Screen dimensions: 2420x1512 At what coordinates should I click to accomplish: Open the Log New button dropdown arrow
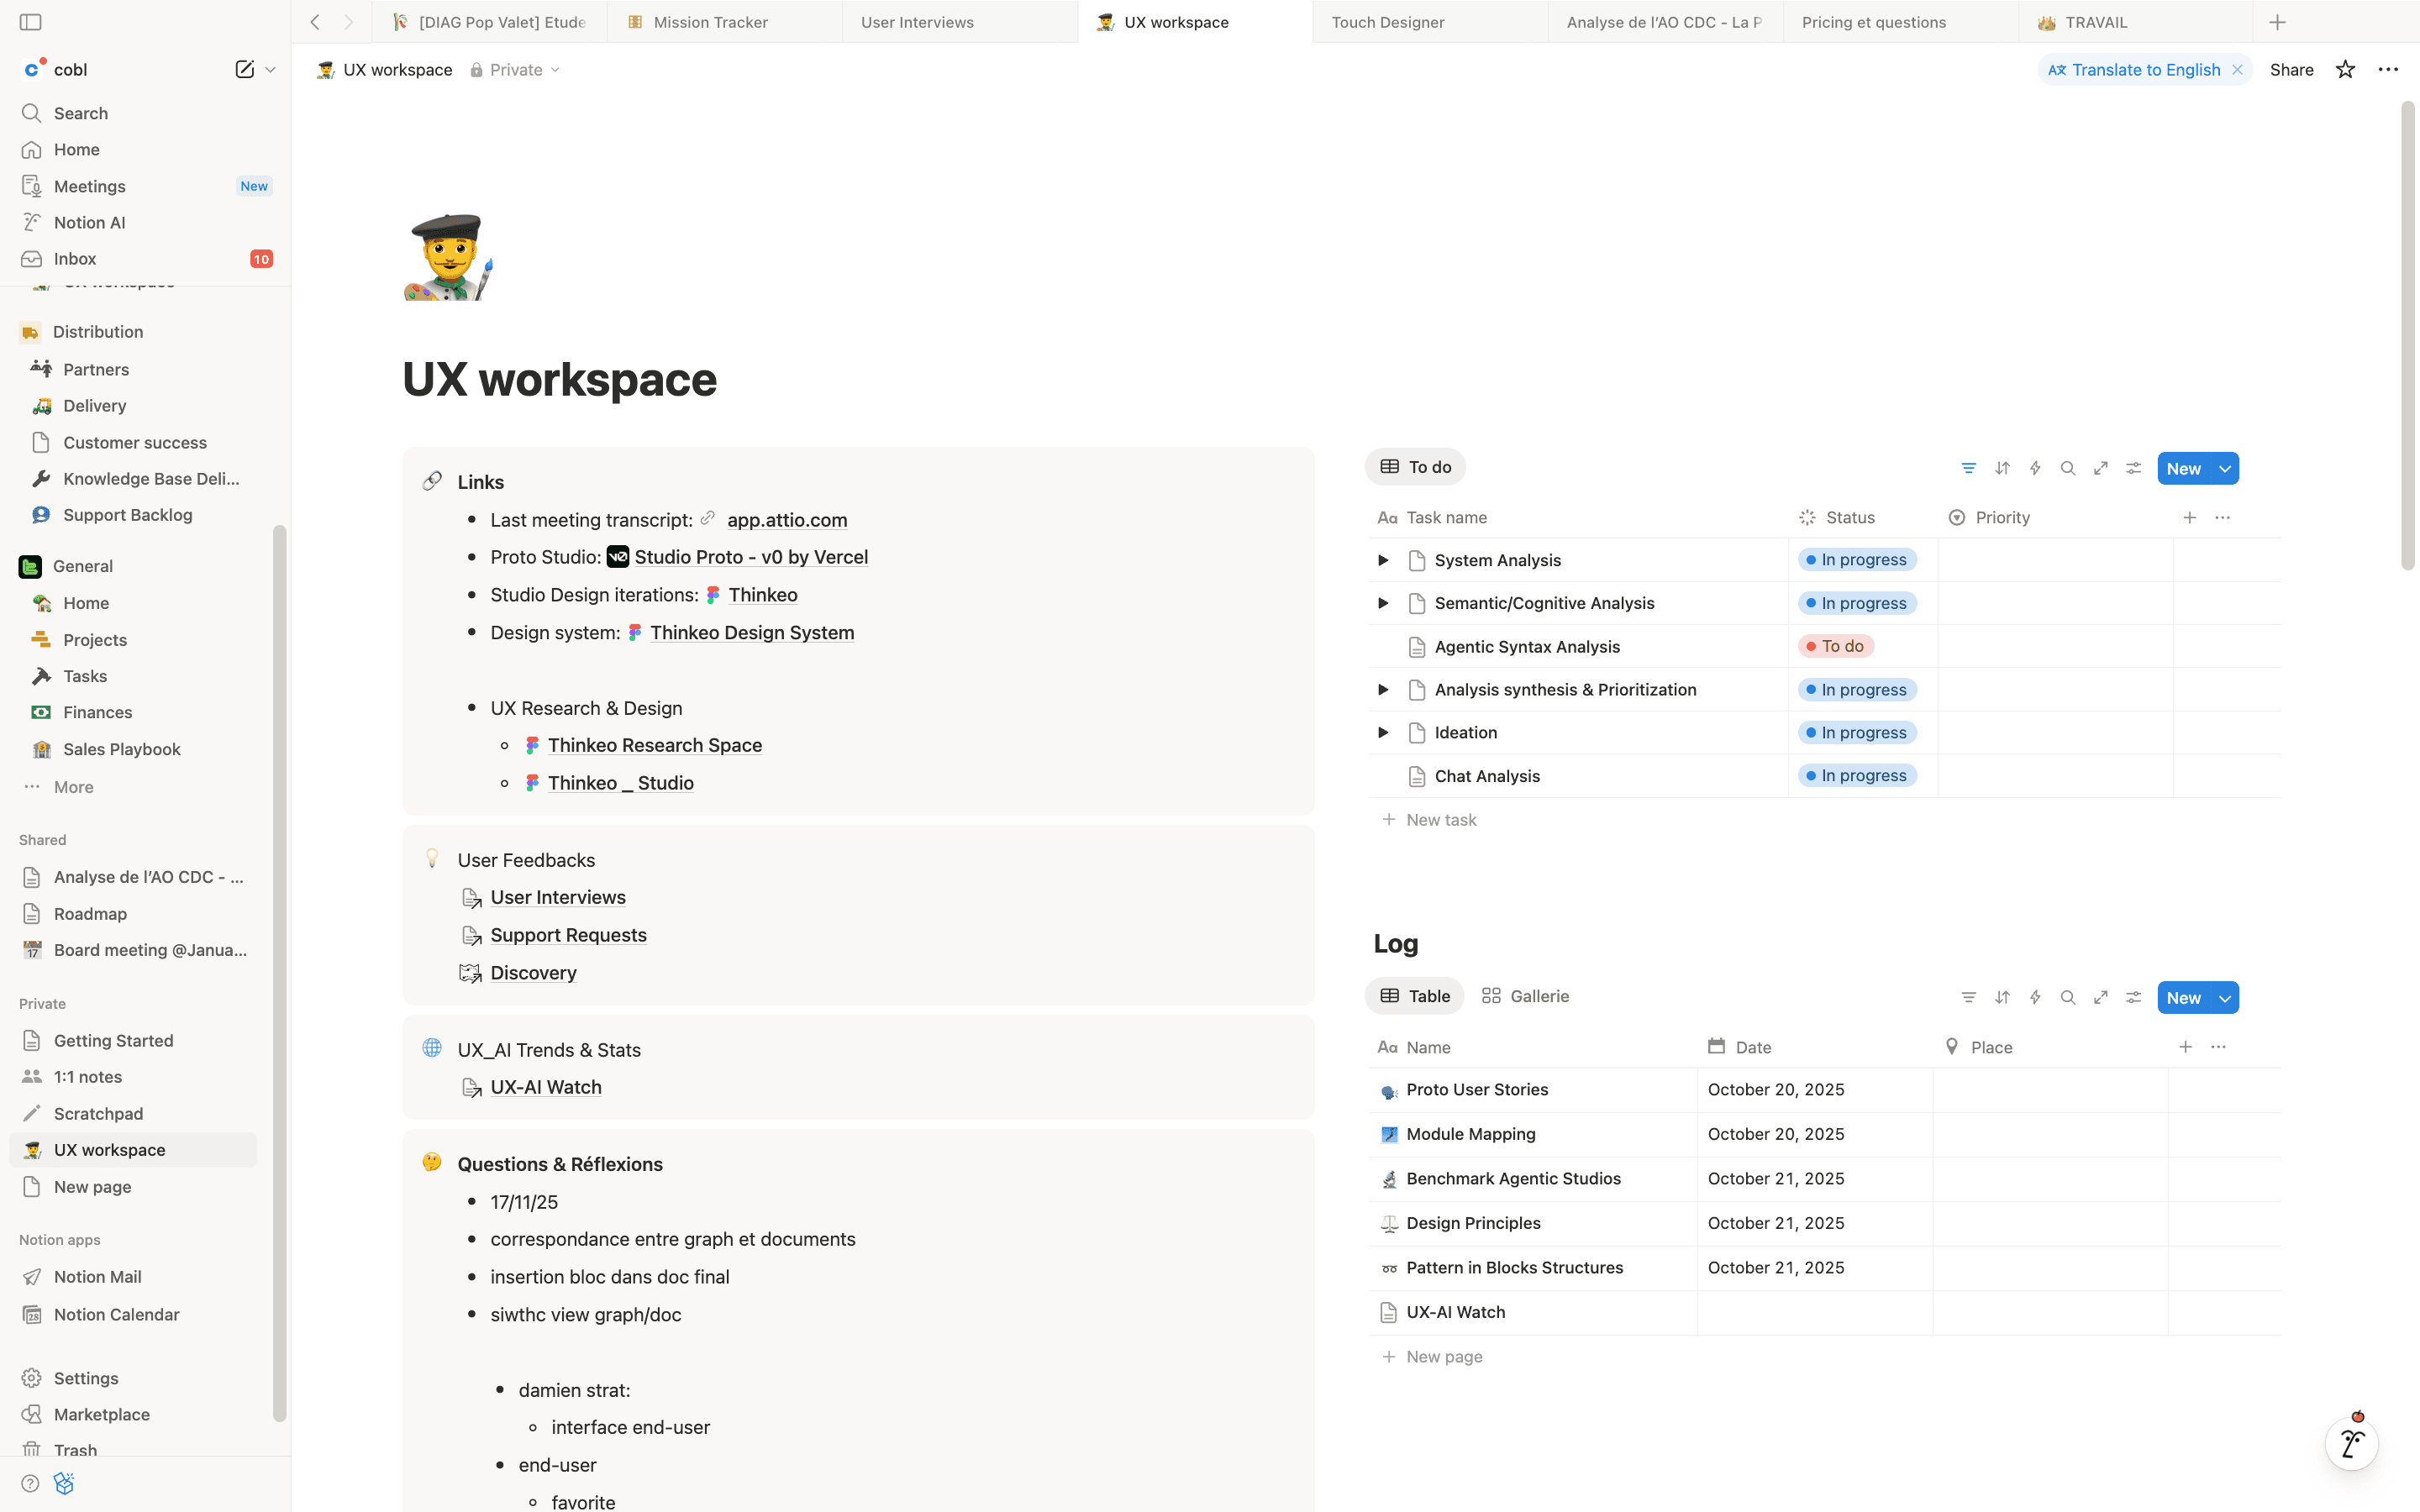click(x=2225, y=997)
